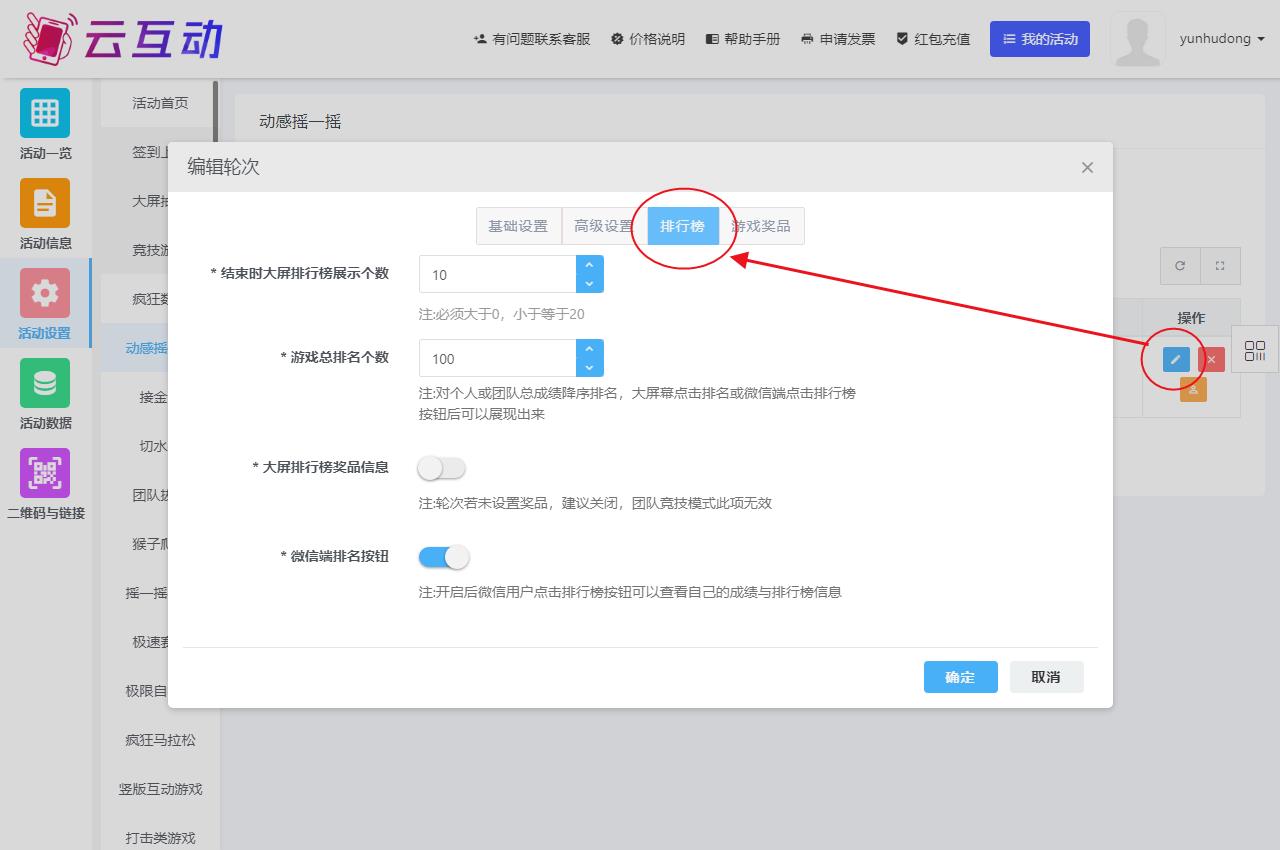Screen dimensions: 1280x850
Task: Click the red delete icon in 操作 column
Action: (1211, 359)
